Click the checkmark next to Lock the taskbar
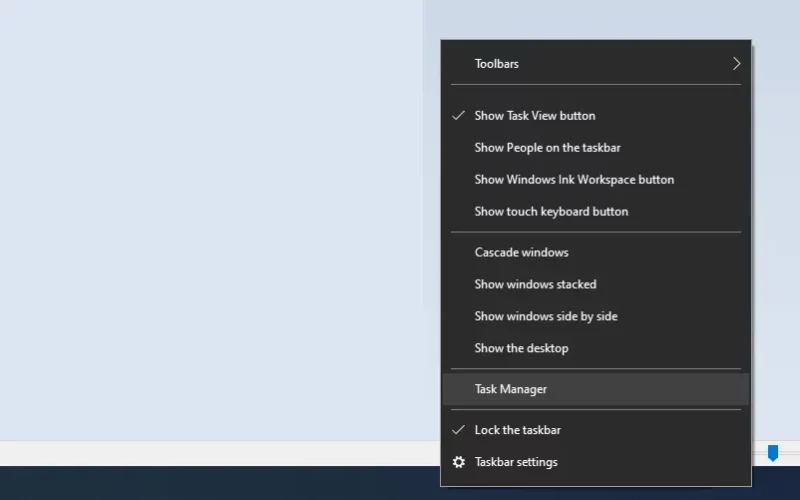Screen dimensions: 800x500 tap(459, 430)
